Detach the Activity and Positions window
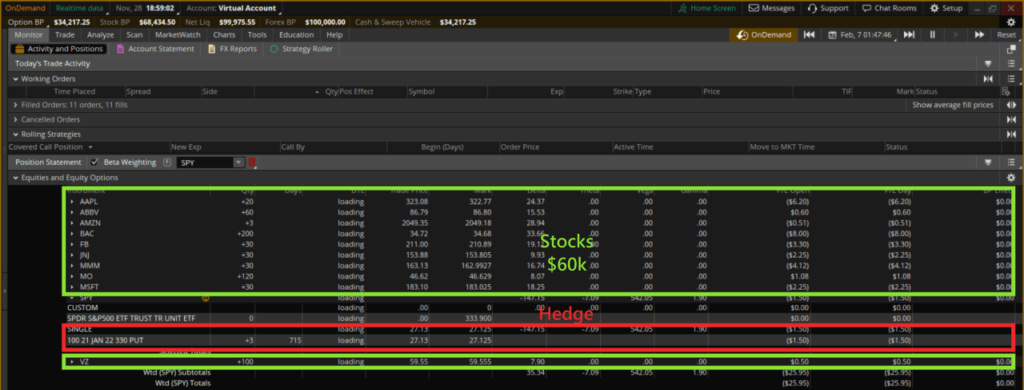The image size is (1024, 390). point(1011,49)
